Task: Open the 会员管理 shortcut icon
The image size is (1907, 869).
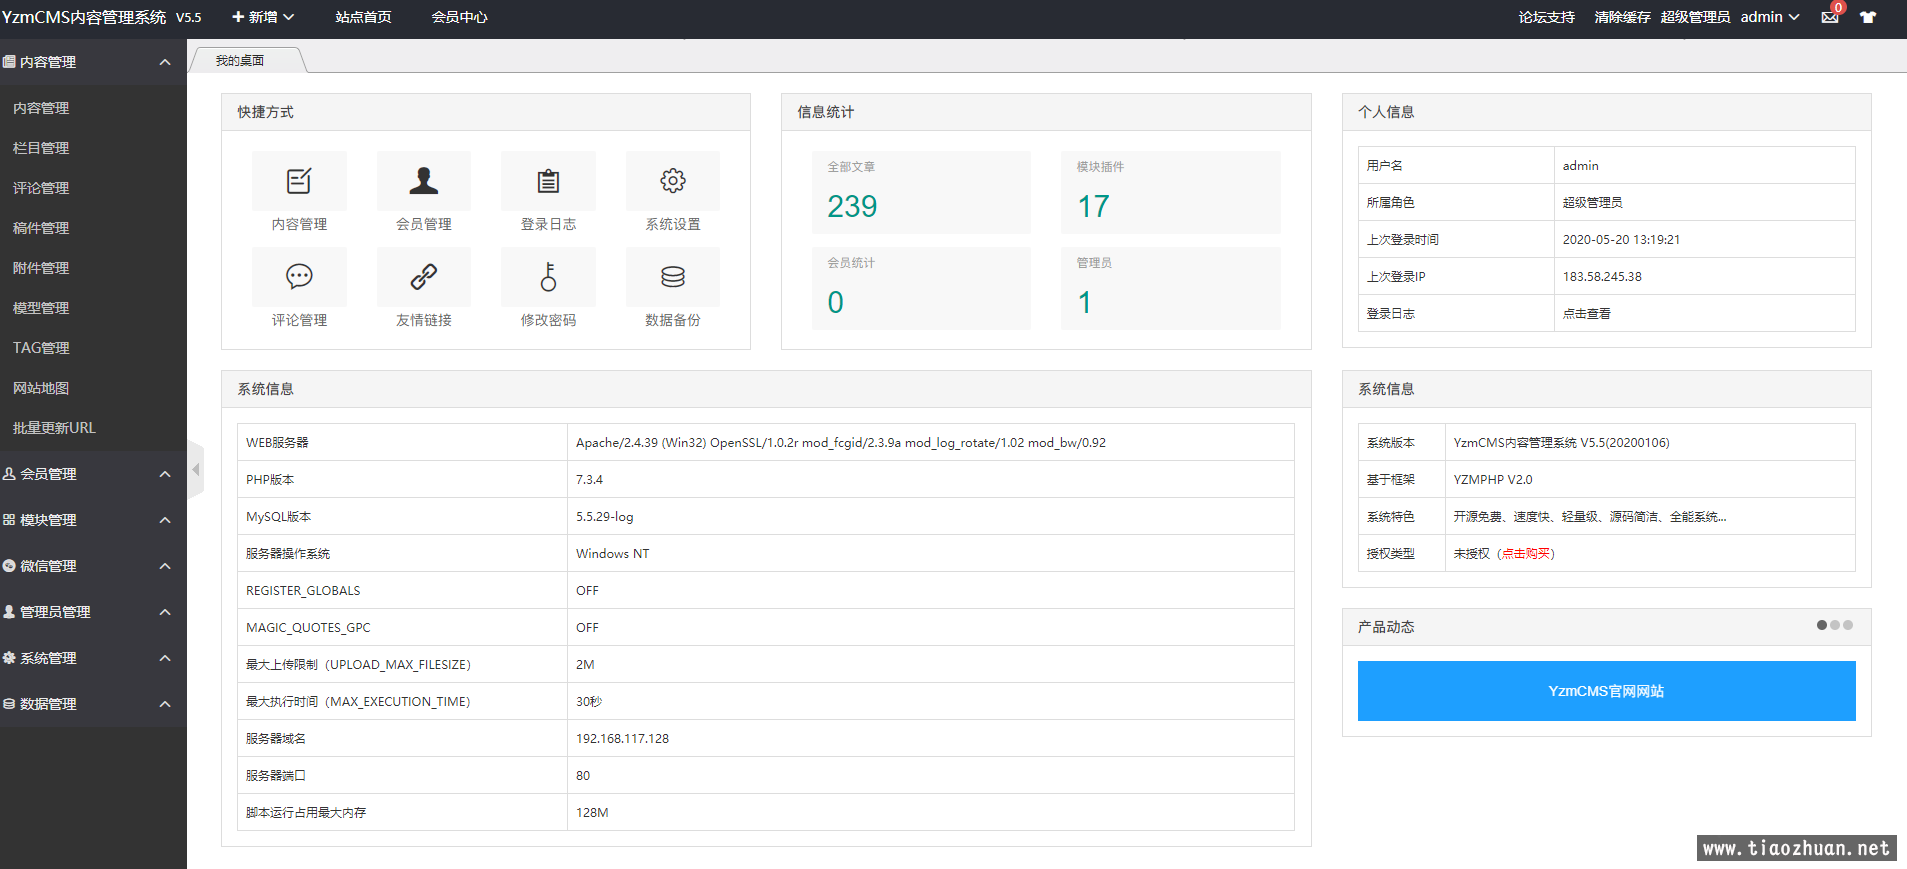Action: [x=423, y=181]
